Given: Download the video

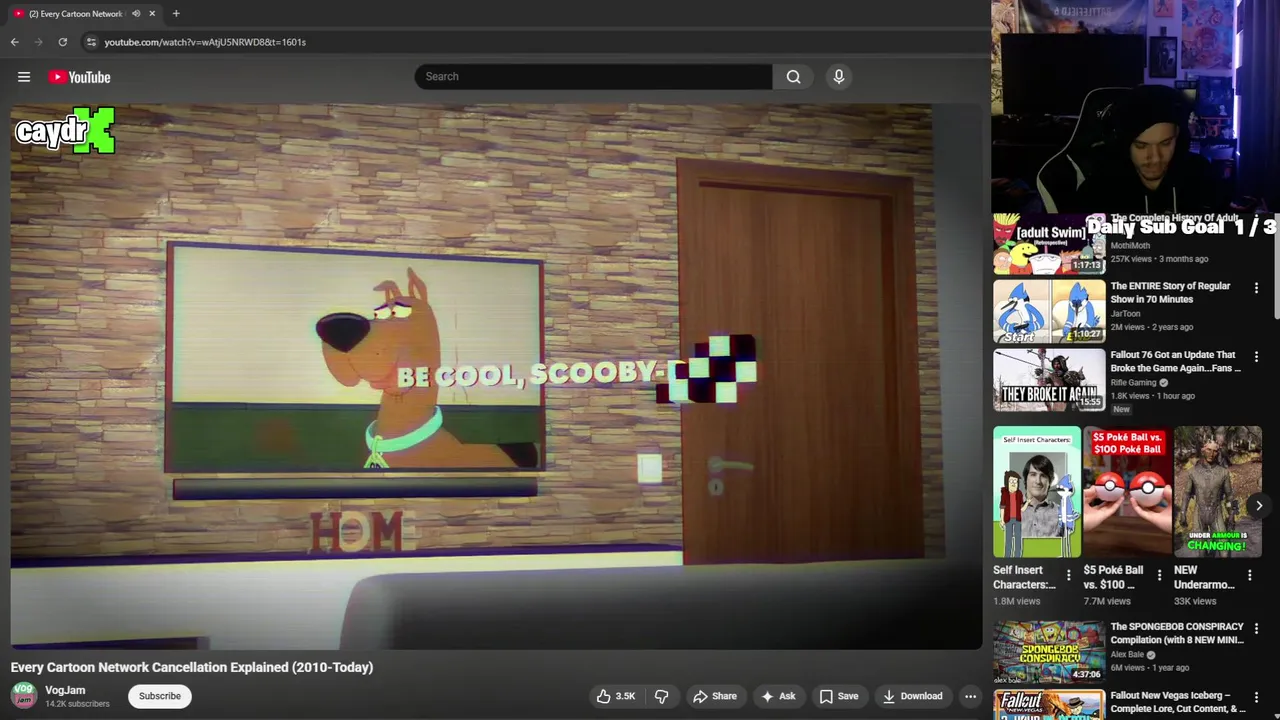Looking at the screenshot, I should point(912,696).
